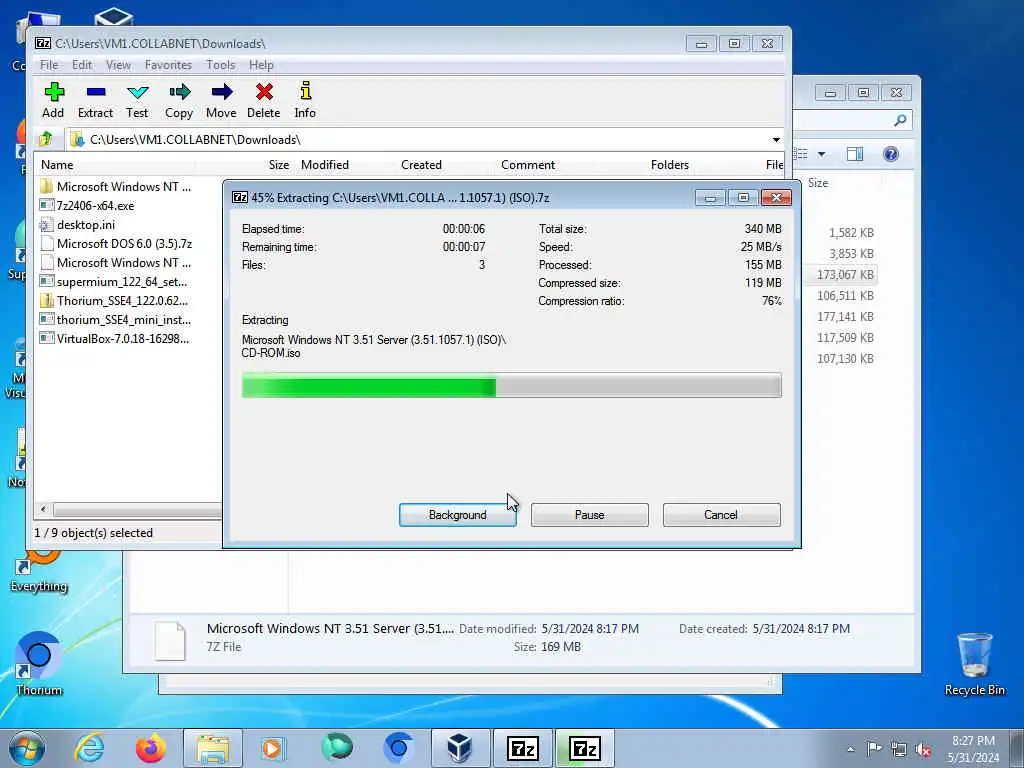1024x768 pixels.
Task: Open the Help menu
Action: [261, 65]
